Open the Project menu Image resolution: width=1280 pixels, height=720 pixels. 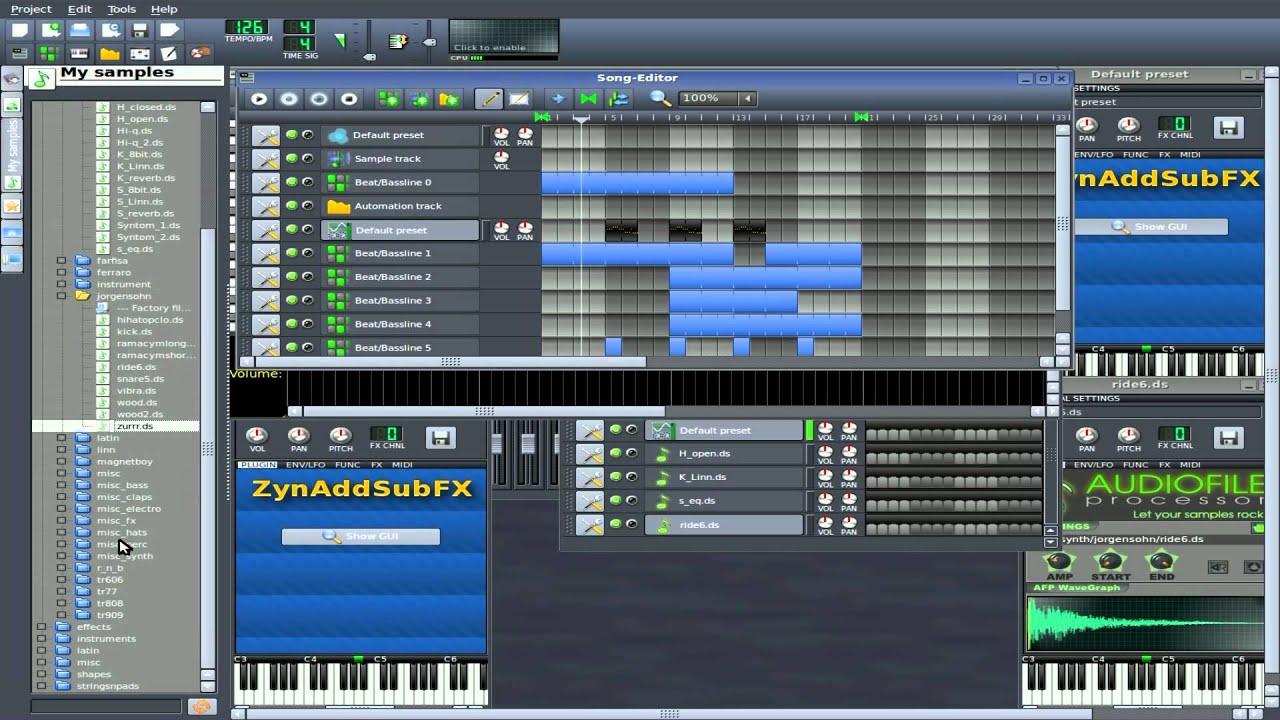coord(31,9)
